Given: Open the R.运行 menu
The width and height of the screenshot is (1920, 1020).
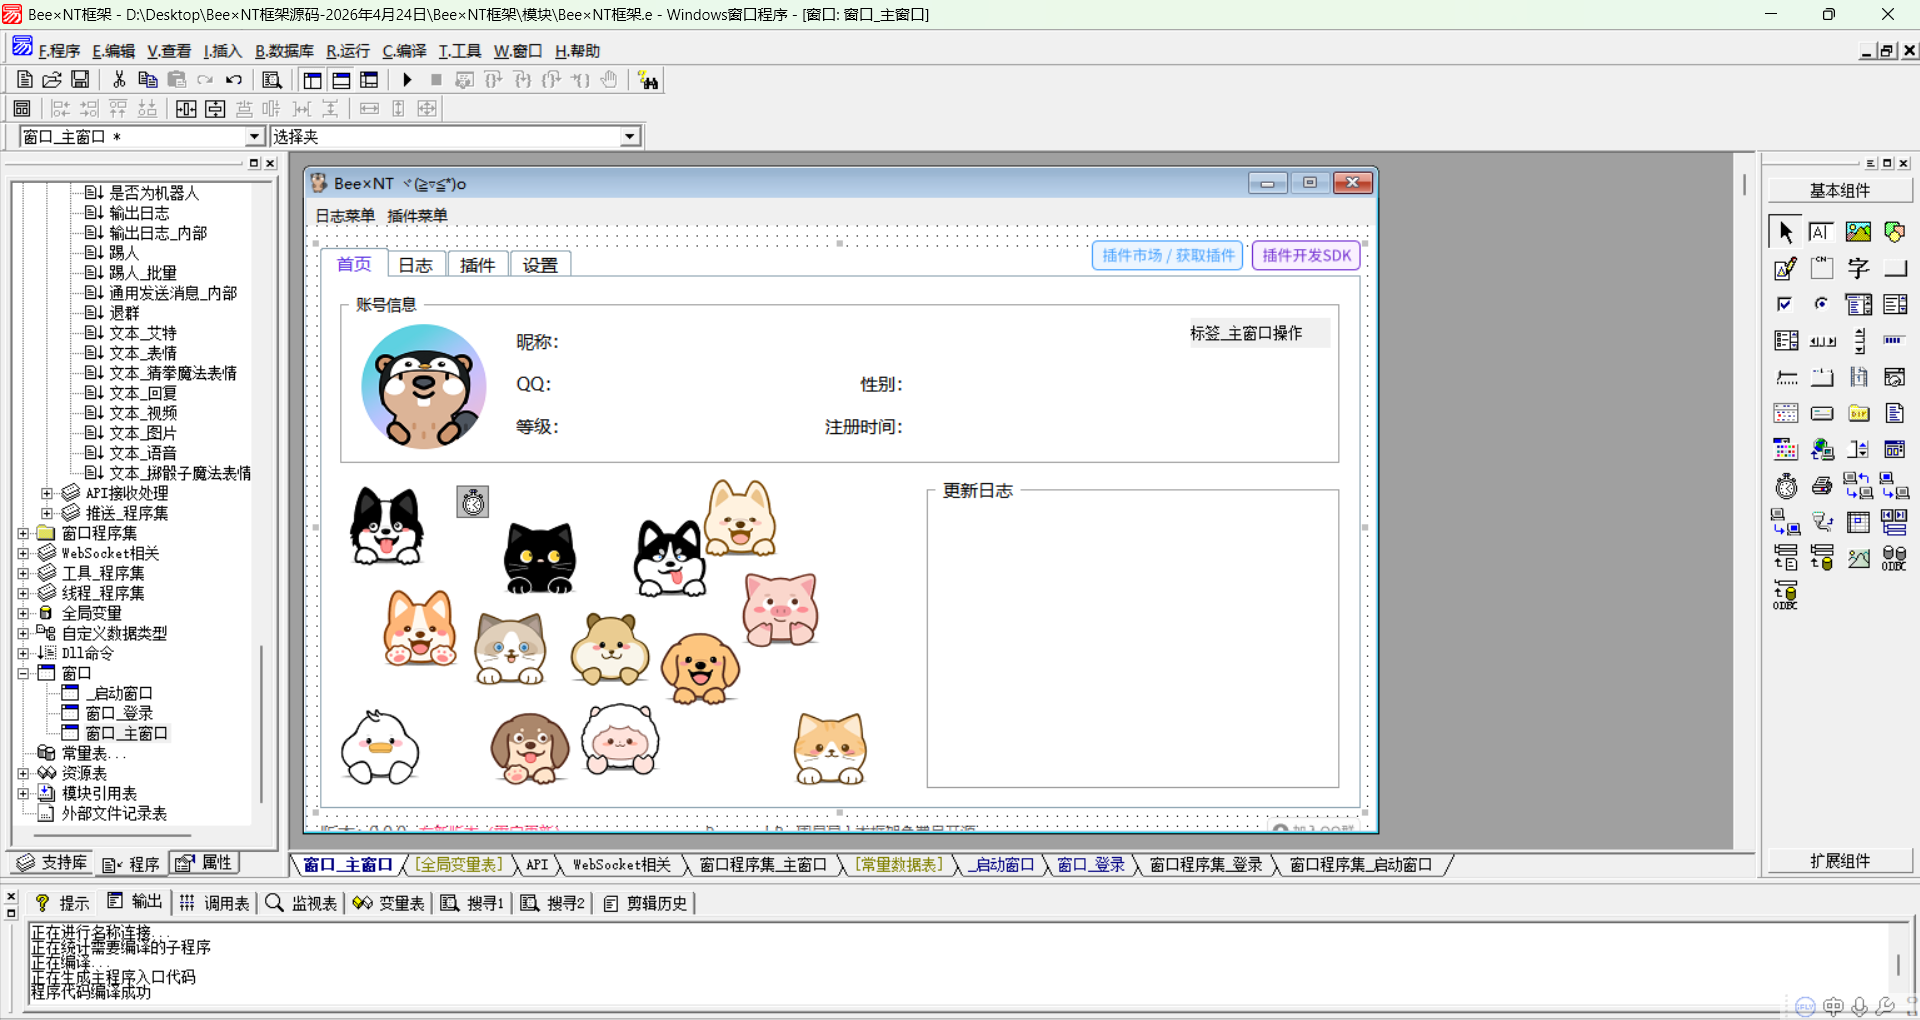Looking at the screenshot, I should [347, 51].
